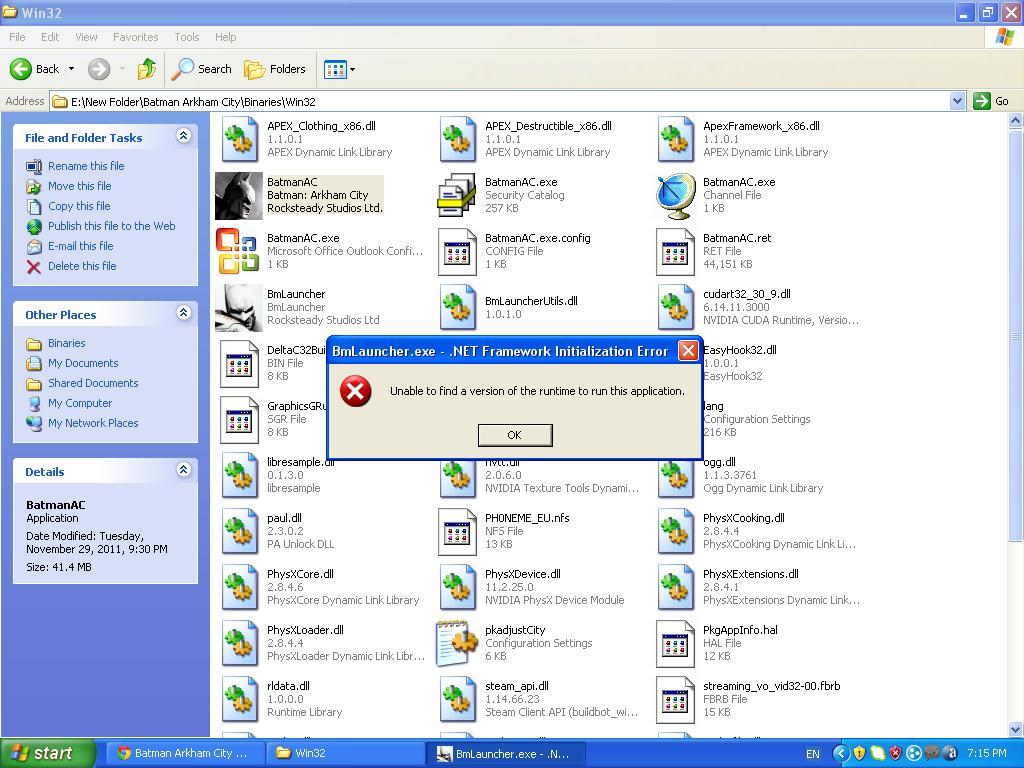The image size is (1024, 768).
Task: Open the Search pane from toolbar
Action: coord(201,69)
